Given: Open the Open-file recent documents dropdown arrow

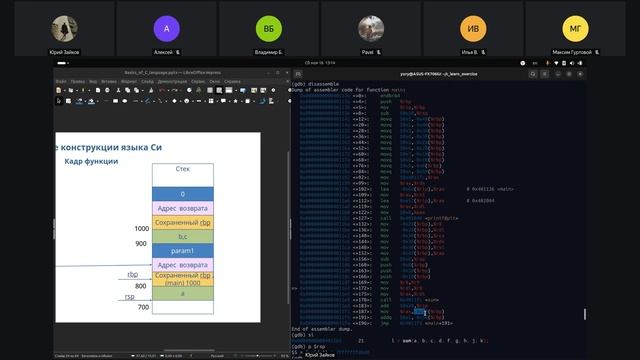Looking at the screenshot, I should [x=77, y=91].
